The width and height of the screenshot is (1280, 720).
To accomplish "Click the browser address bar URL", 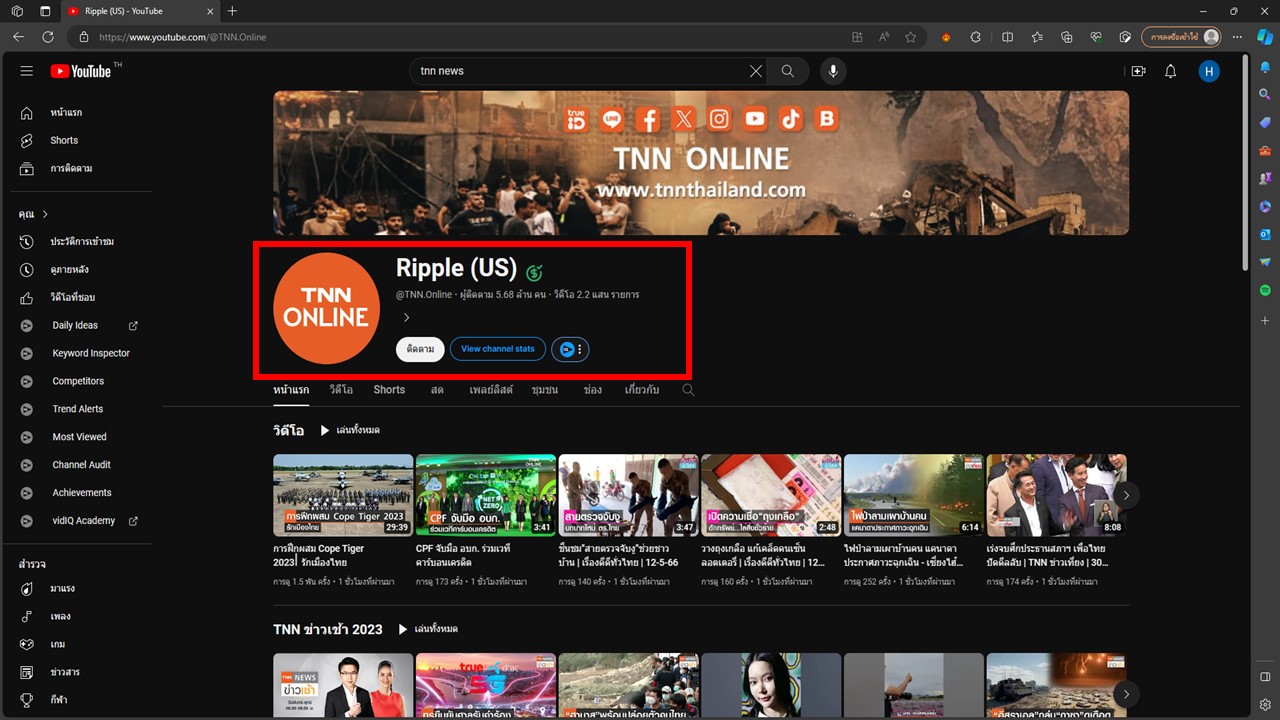I will point(182,37).
